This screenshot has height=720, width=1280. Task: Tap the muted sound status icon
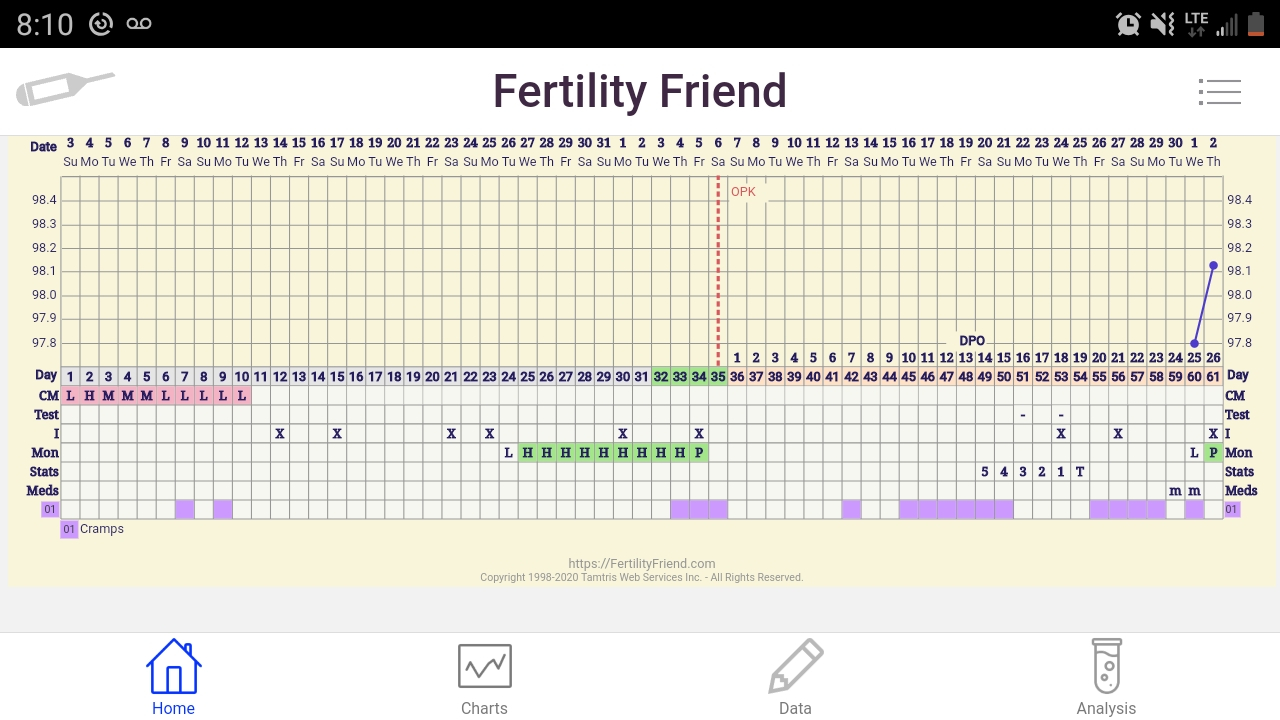(1162, 24)
